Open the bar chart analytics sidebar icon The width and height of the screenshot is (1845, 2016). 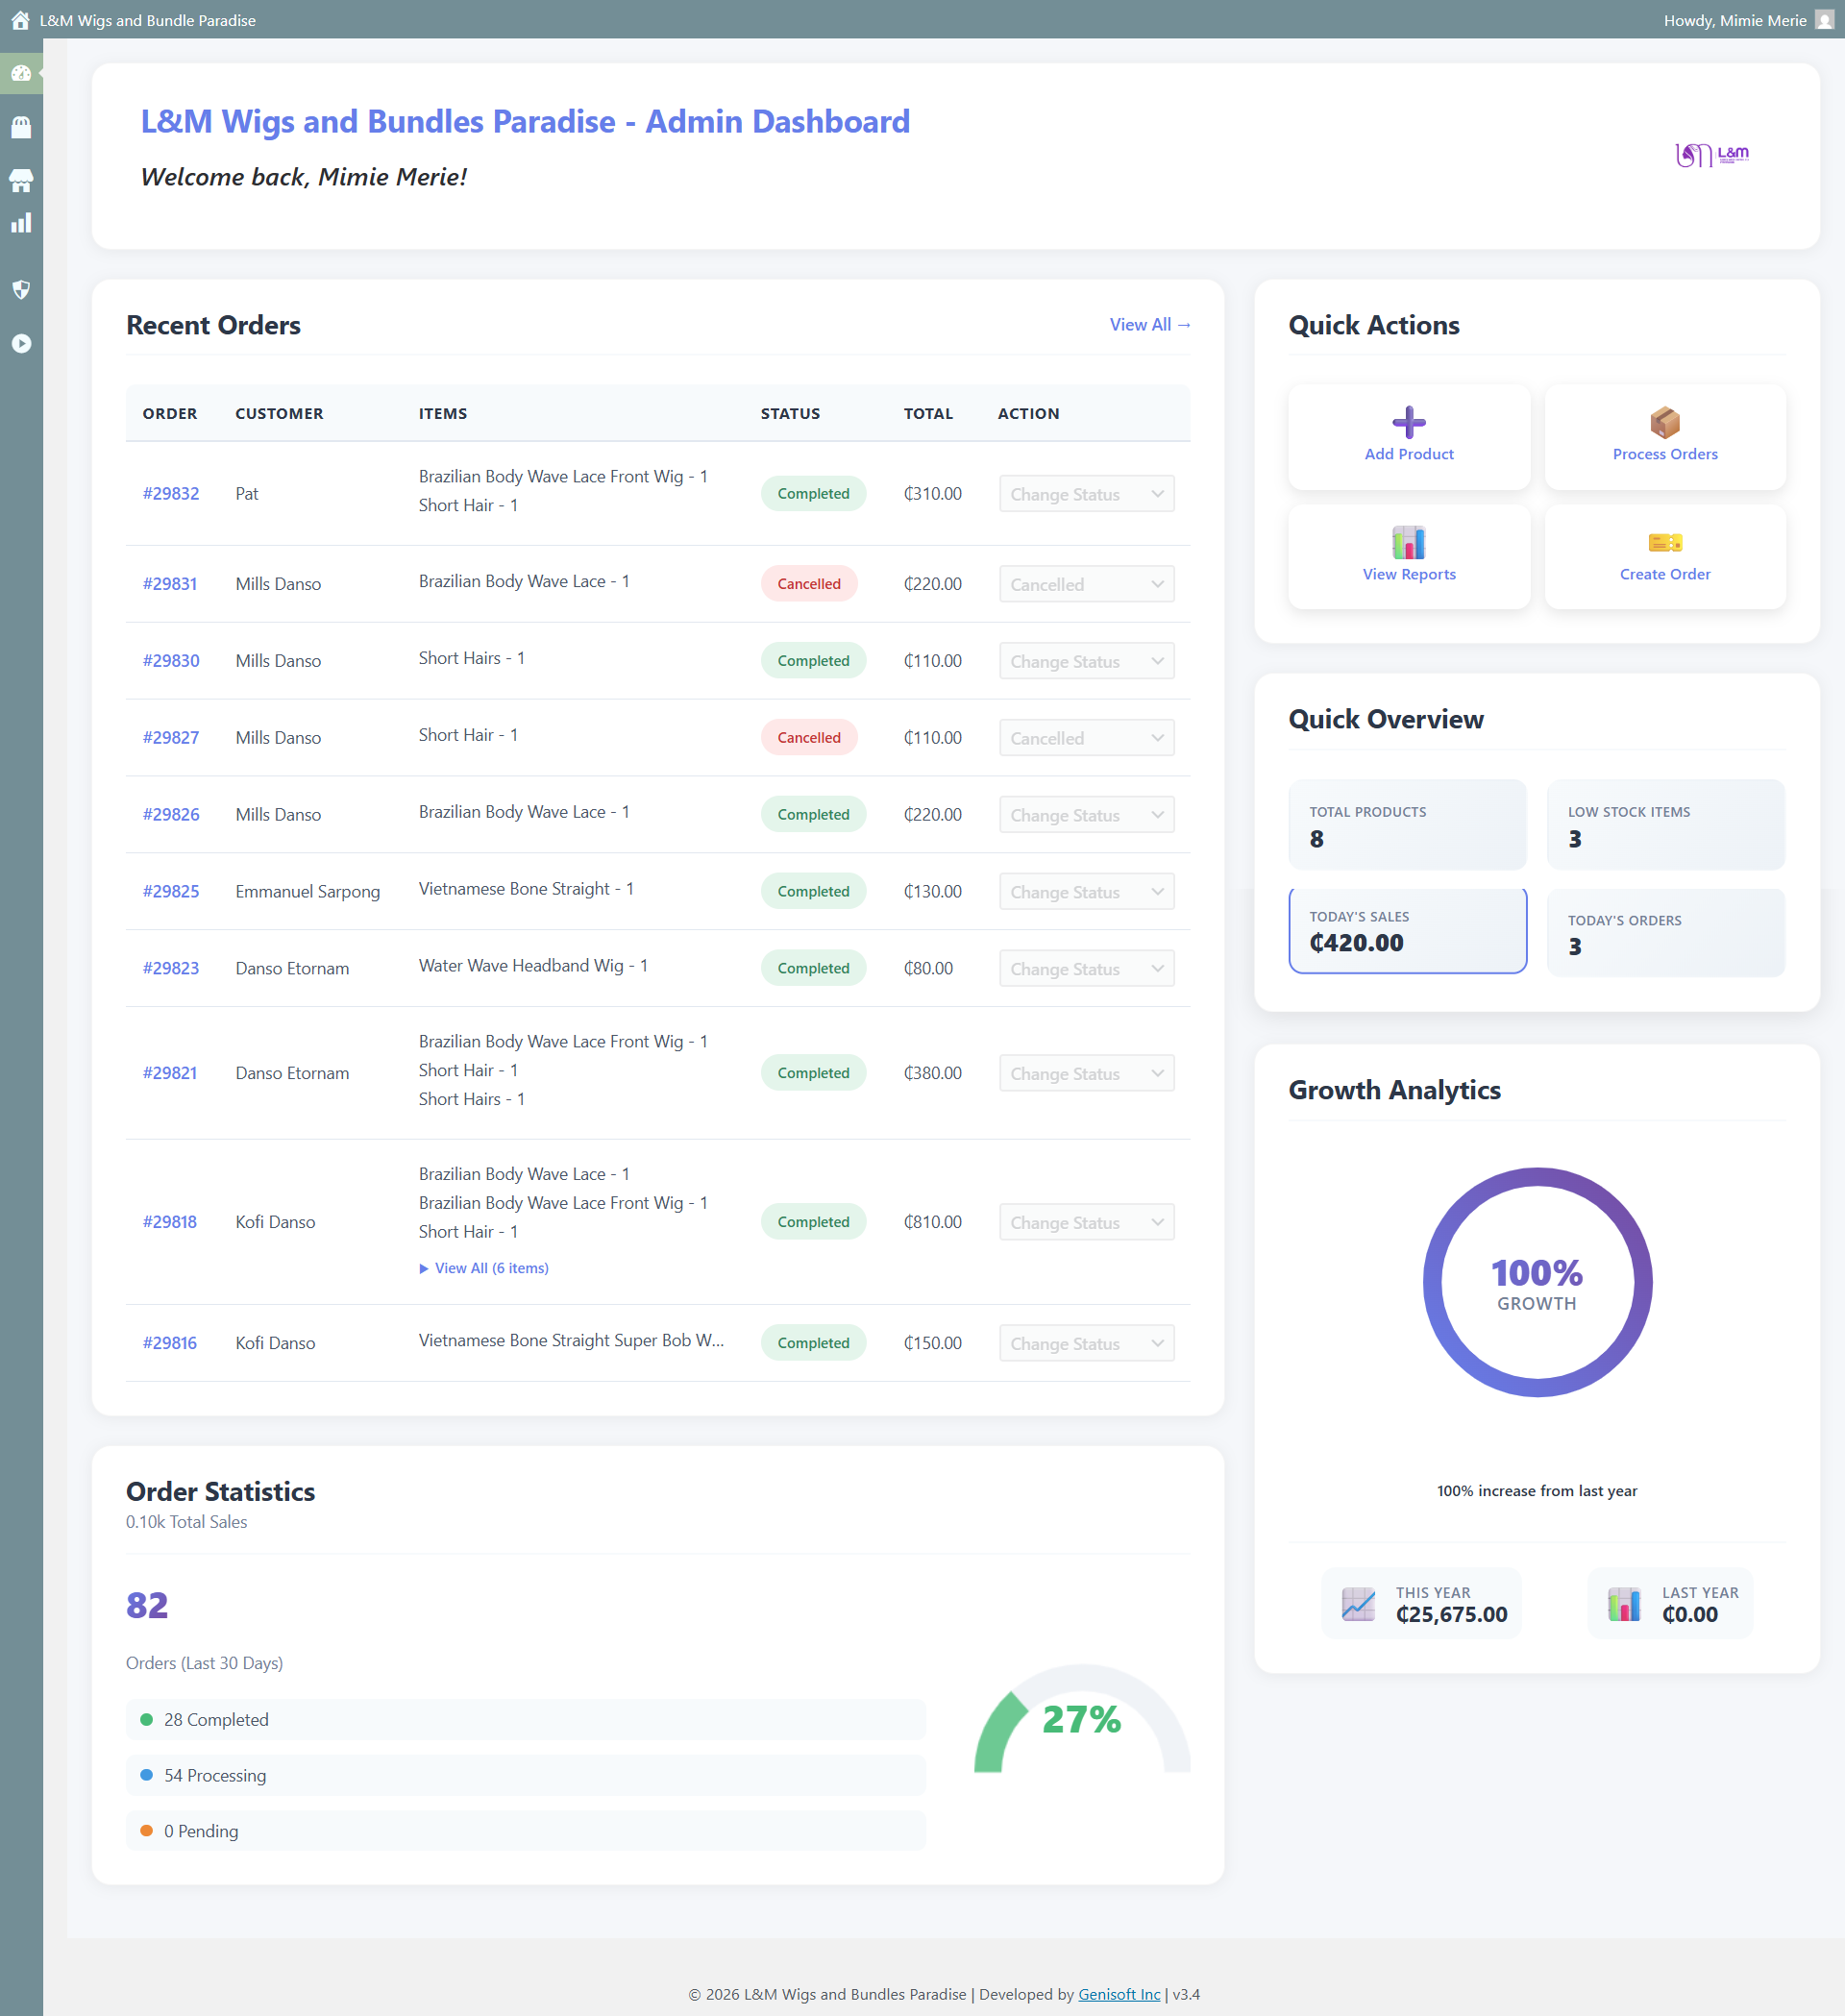point(21,223)
